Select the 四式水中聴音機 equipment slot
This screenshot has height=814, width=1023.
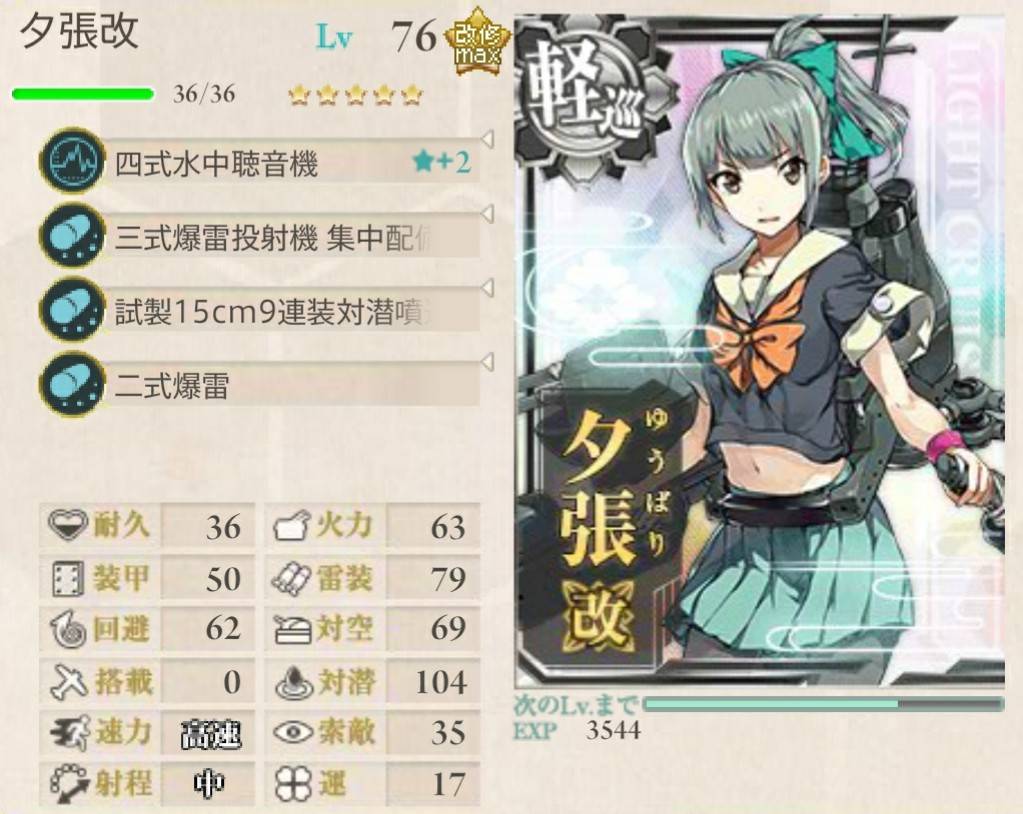(x=261, y=161)
